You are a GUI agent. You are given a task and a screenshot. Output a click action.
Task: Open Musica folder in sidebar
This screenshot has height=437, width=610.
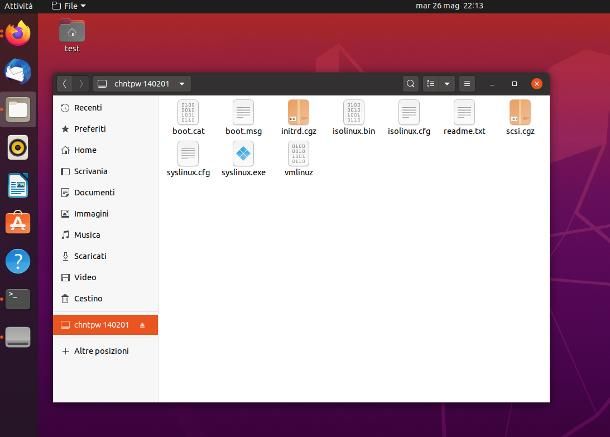coord(106,235)
